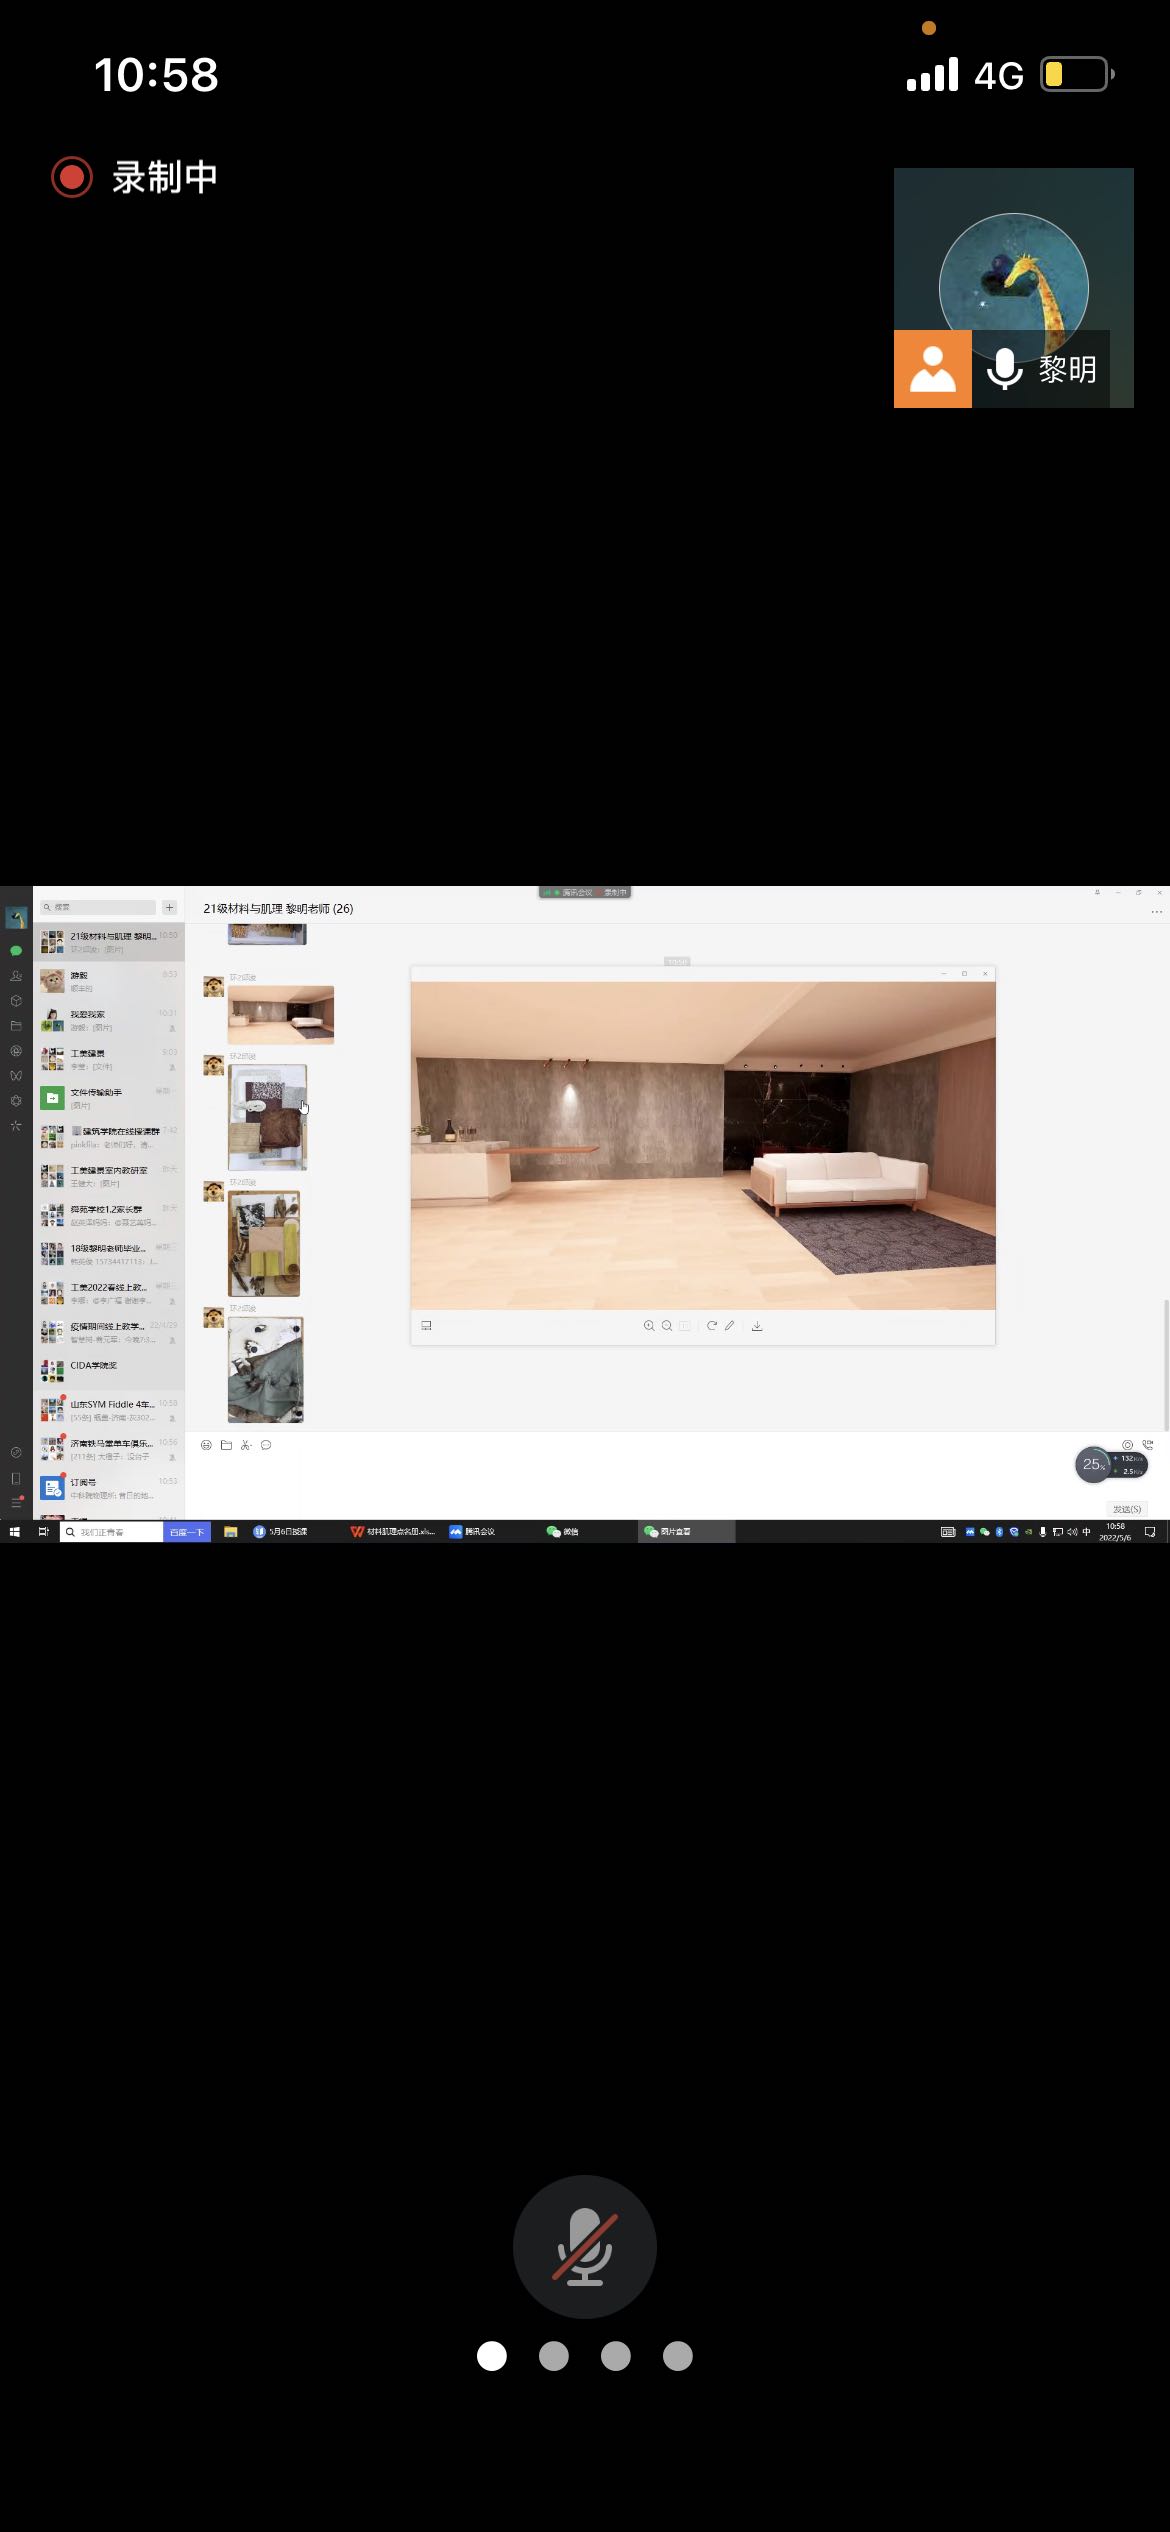
Task: Click the scissors screenshot icon
Action: (246, 1445)
